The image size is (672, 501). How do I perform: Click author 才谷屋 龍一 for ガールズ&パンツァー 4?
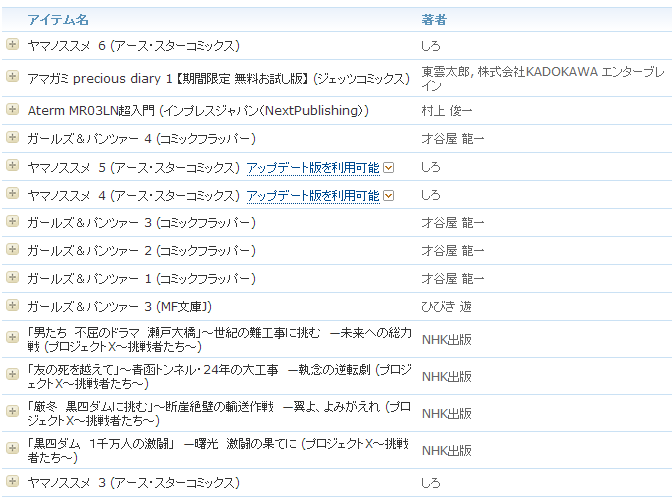tap(453, 139)
